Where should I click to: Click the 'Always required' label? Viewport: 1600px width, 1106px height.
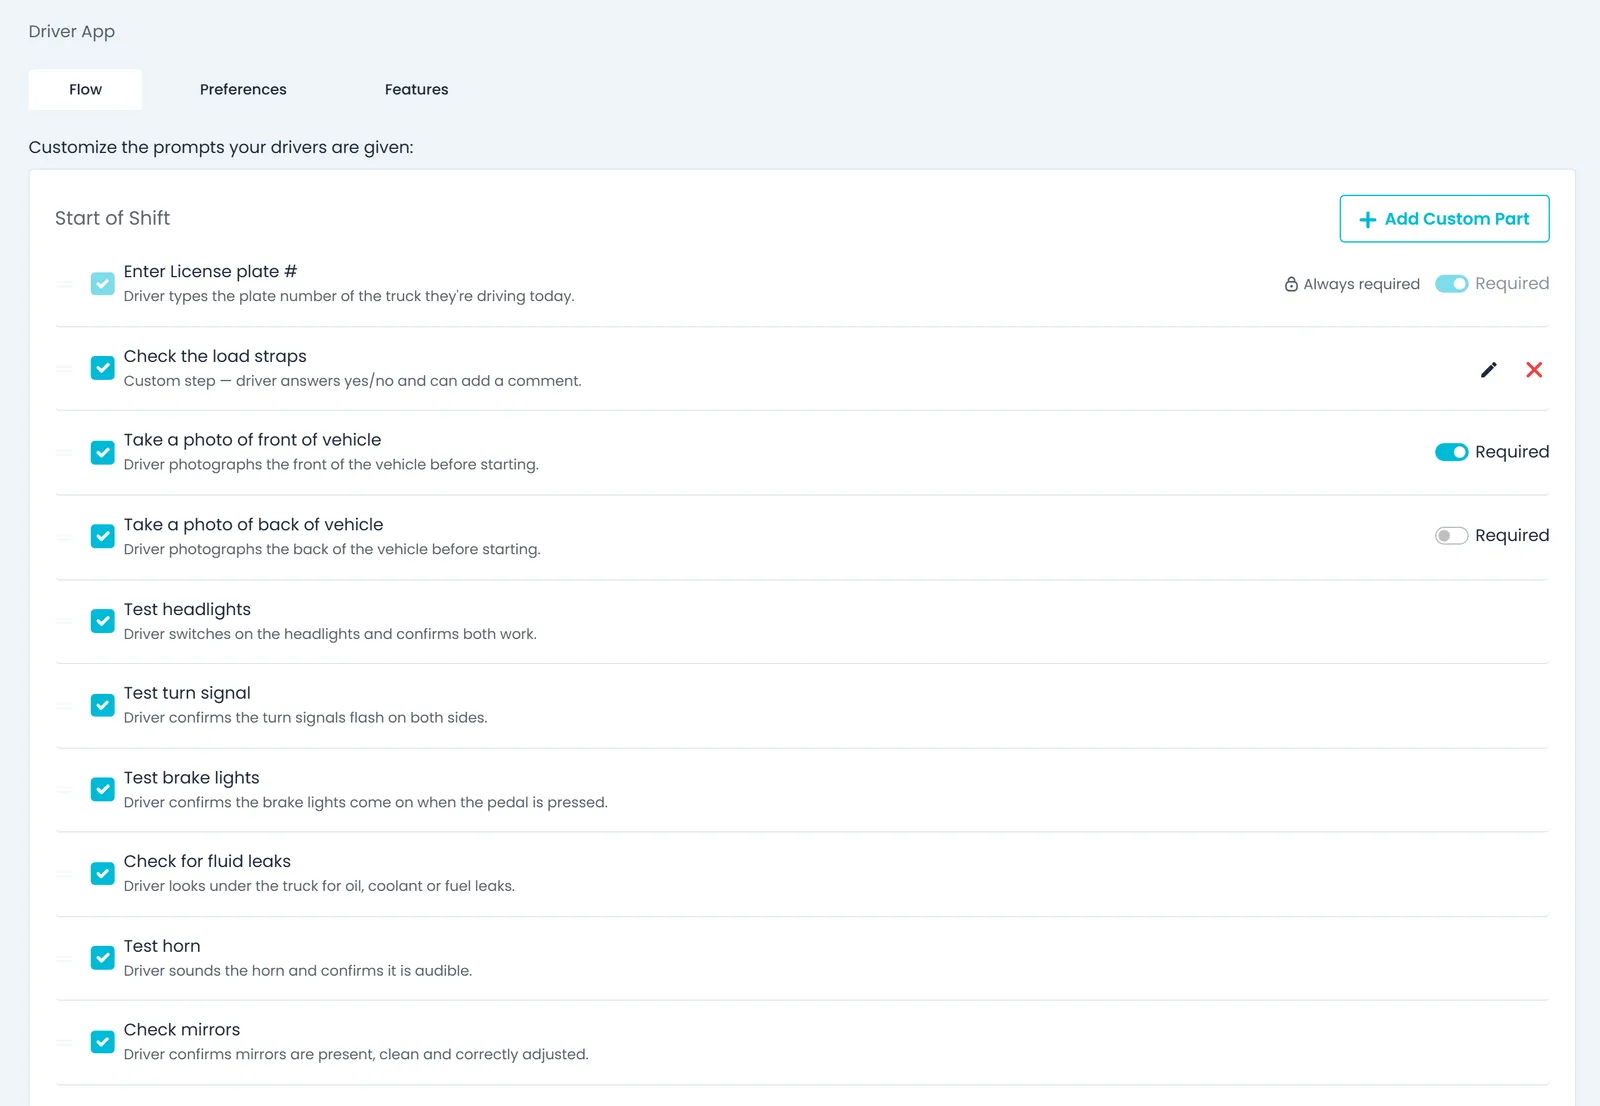[x=1361, y=284]
